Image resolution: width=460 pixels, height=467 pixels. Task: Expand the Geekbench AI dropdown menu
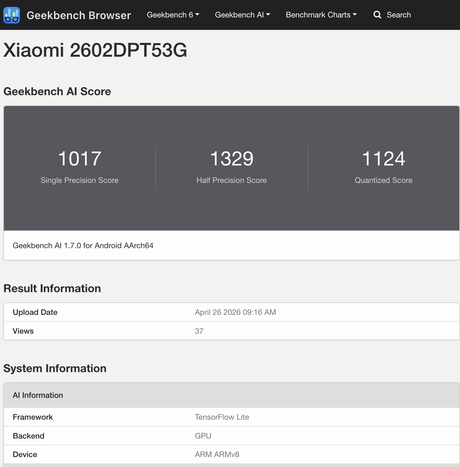point(242,15)
